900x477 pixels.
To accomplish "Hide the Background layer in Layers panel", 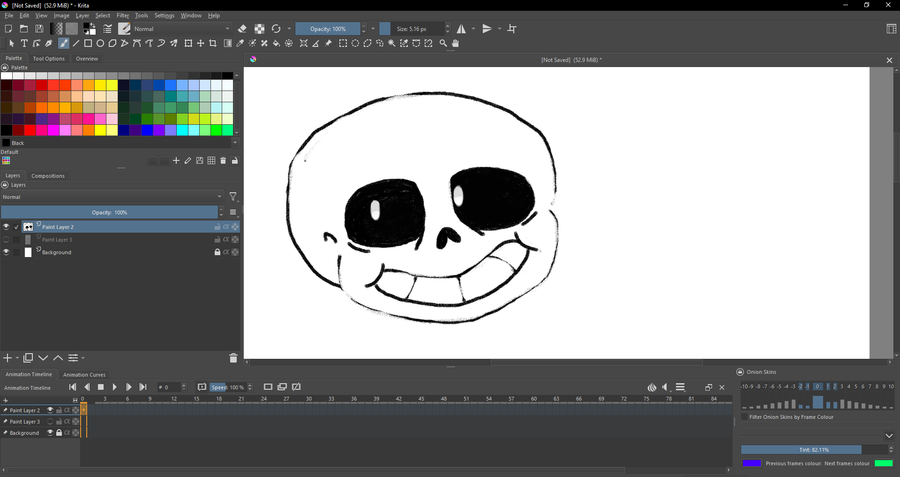I will 6,252.
